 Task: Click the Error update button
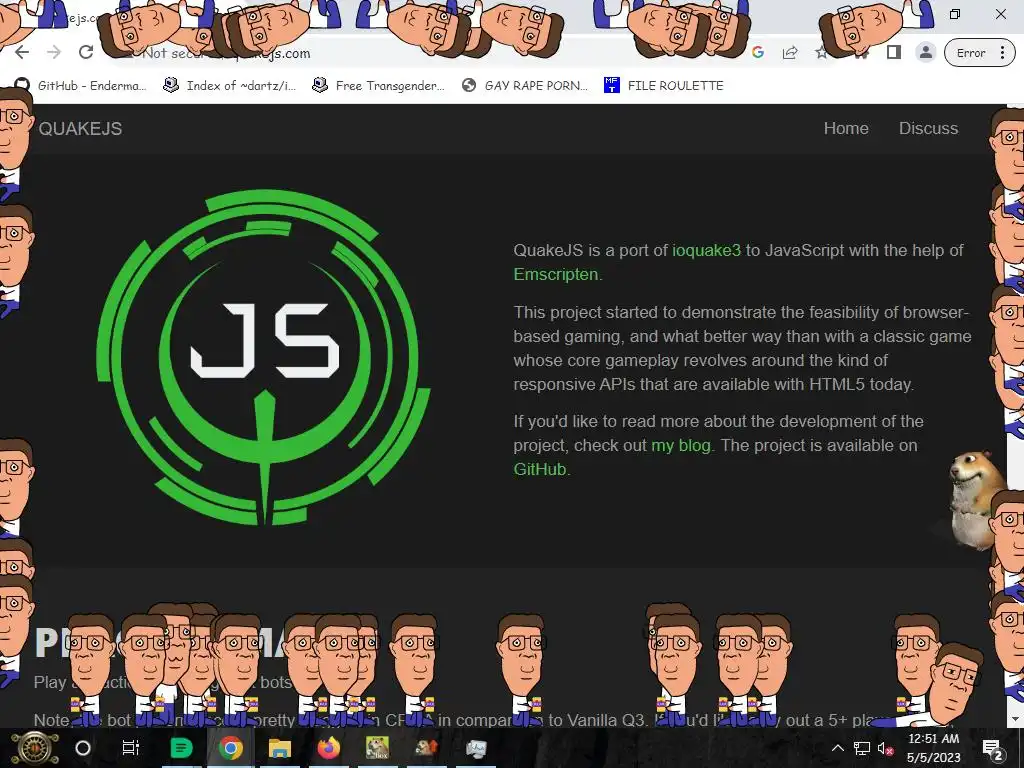pos(971,53)
